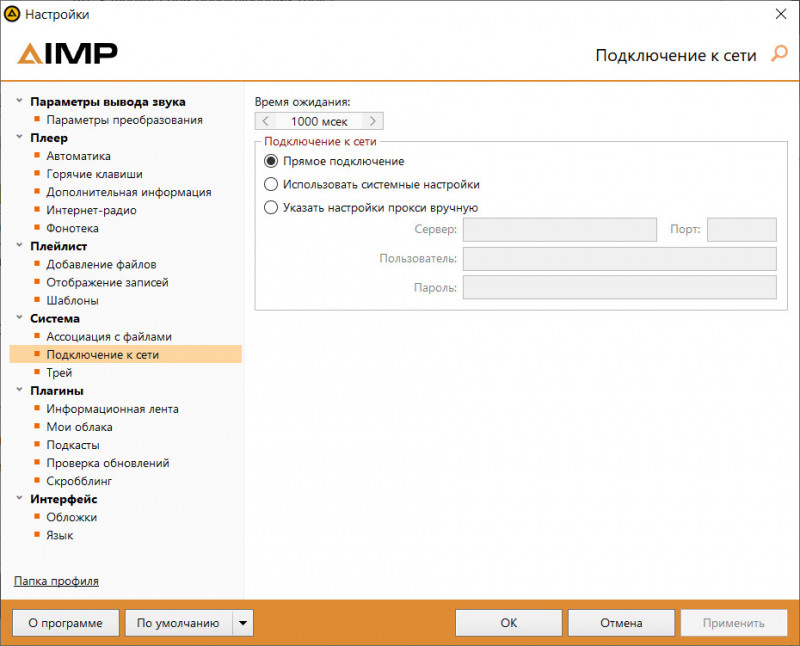Open dropdown arrow beside По умолчанию
Viewport: 800px width, 646px height.
pos(243,623)
